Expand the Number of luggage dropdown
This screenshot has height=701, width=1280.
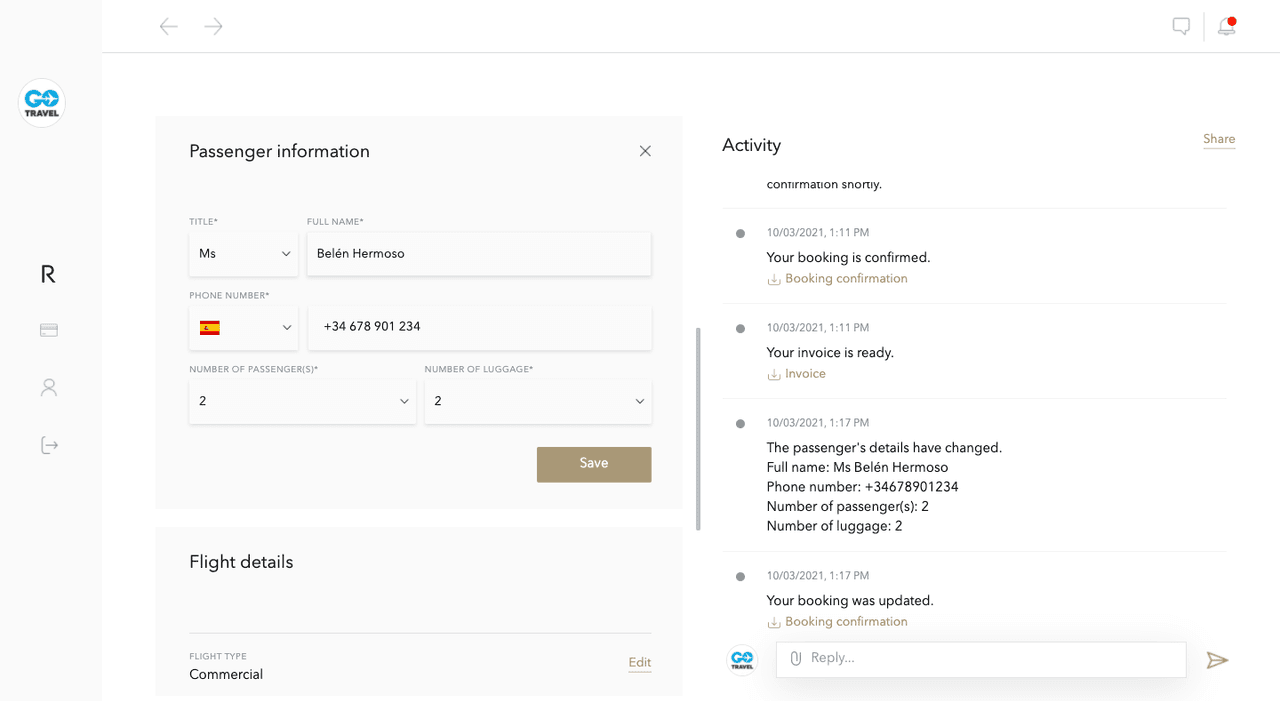point(538,402)
